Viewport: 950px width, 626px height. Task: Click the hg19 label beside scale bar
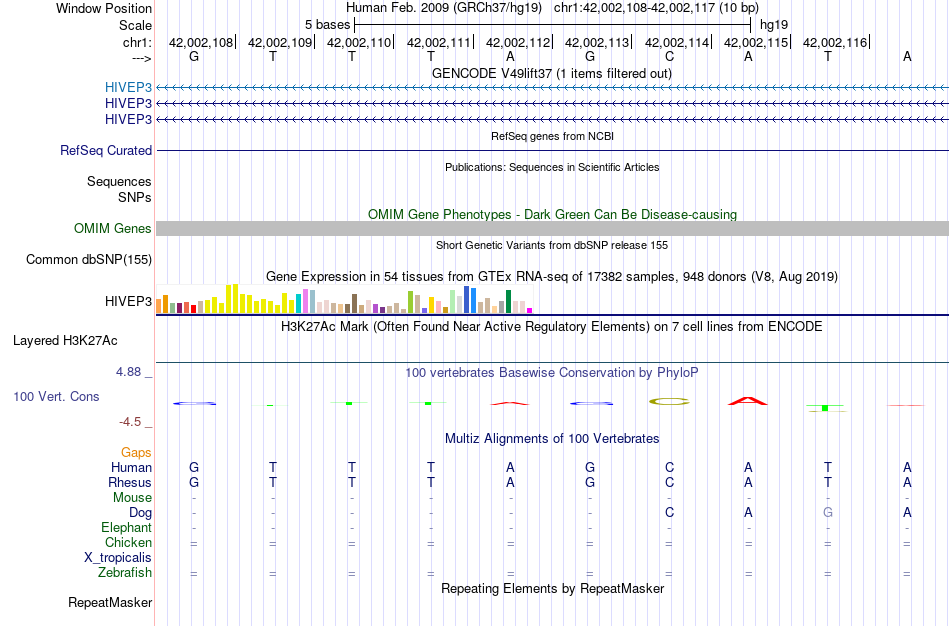774,25
